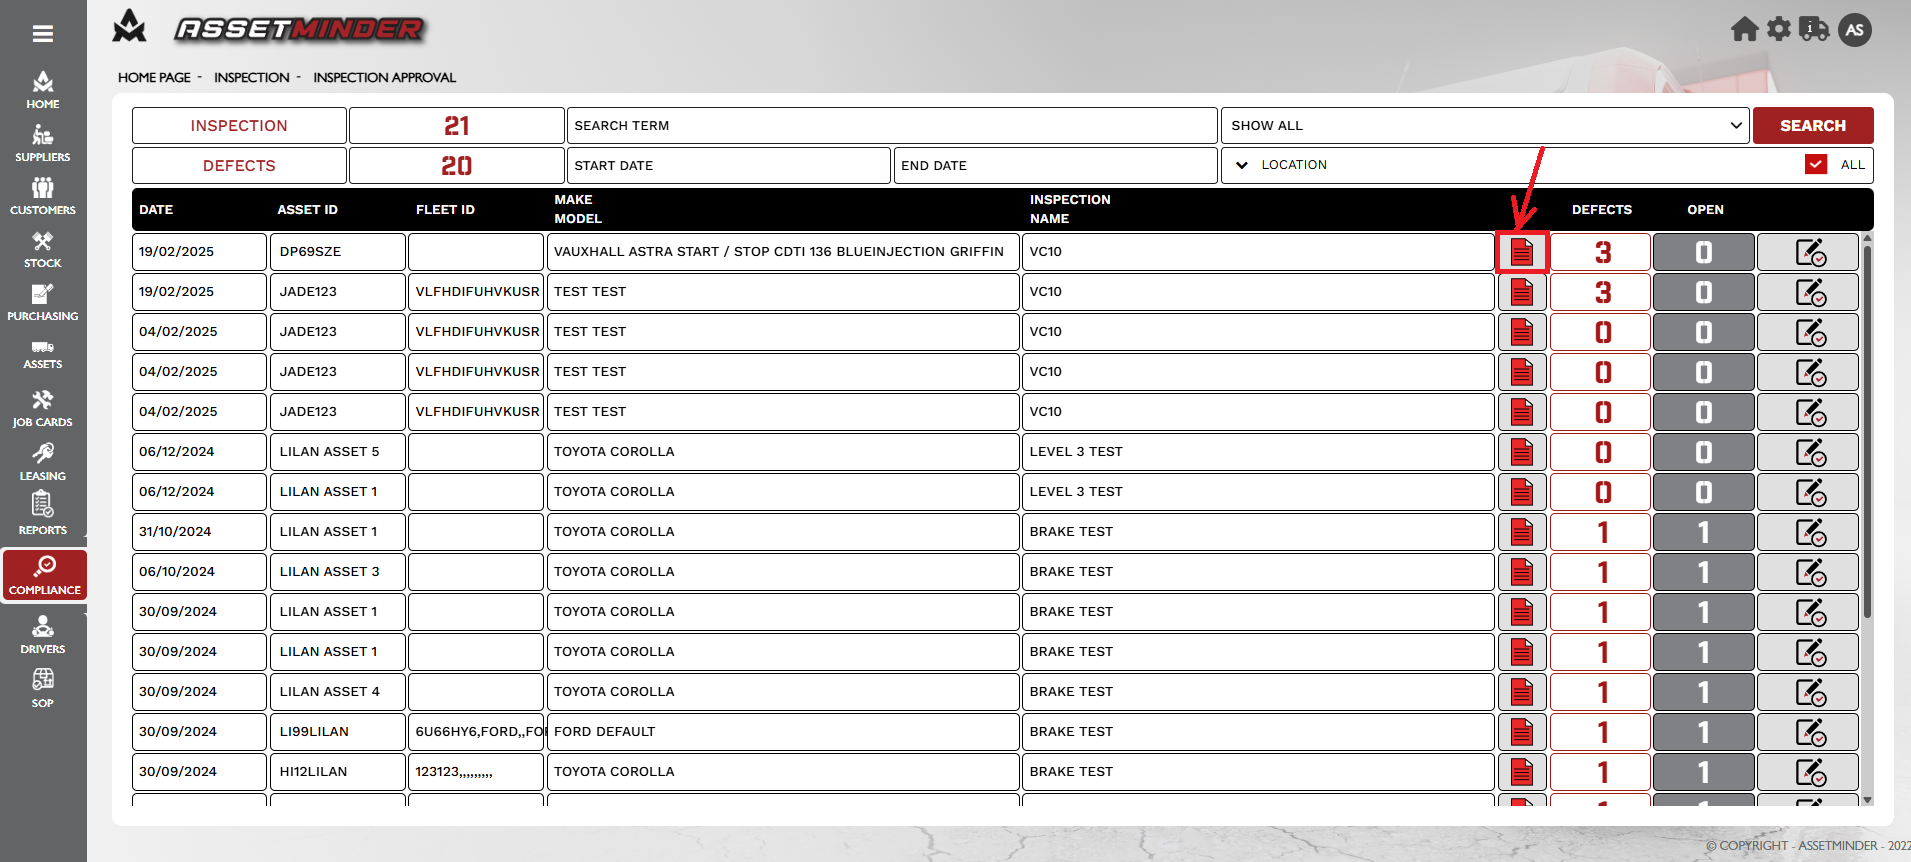Select the DP69SZE asset ID cell
The image size is (1911, 862).
tap(337, 252)
